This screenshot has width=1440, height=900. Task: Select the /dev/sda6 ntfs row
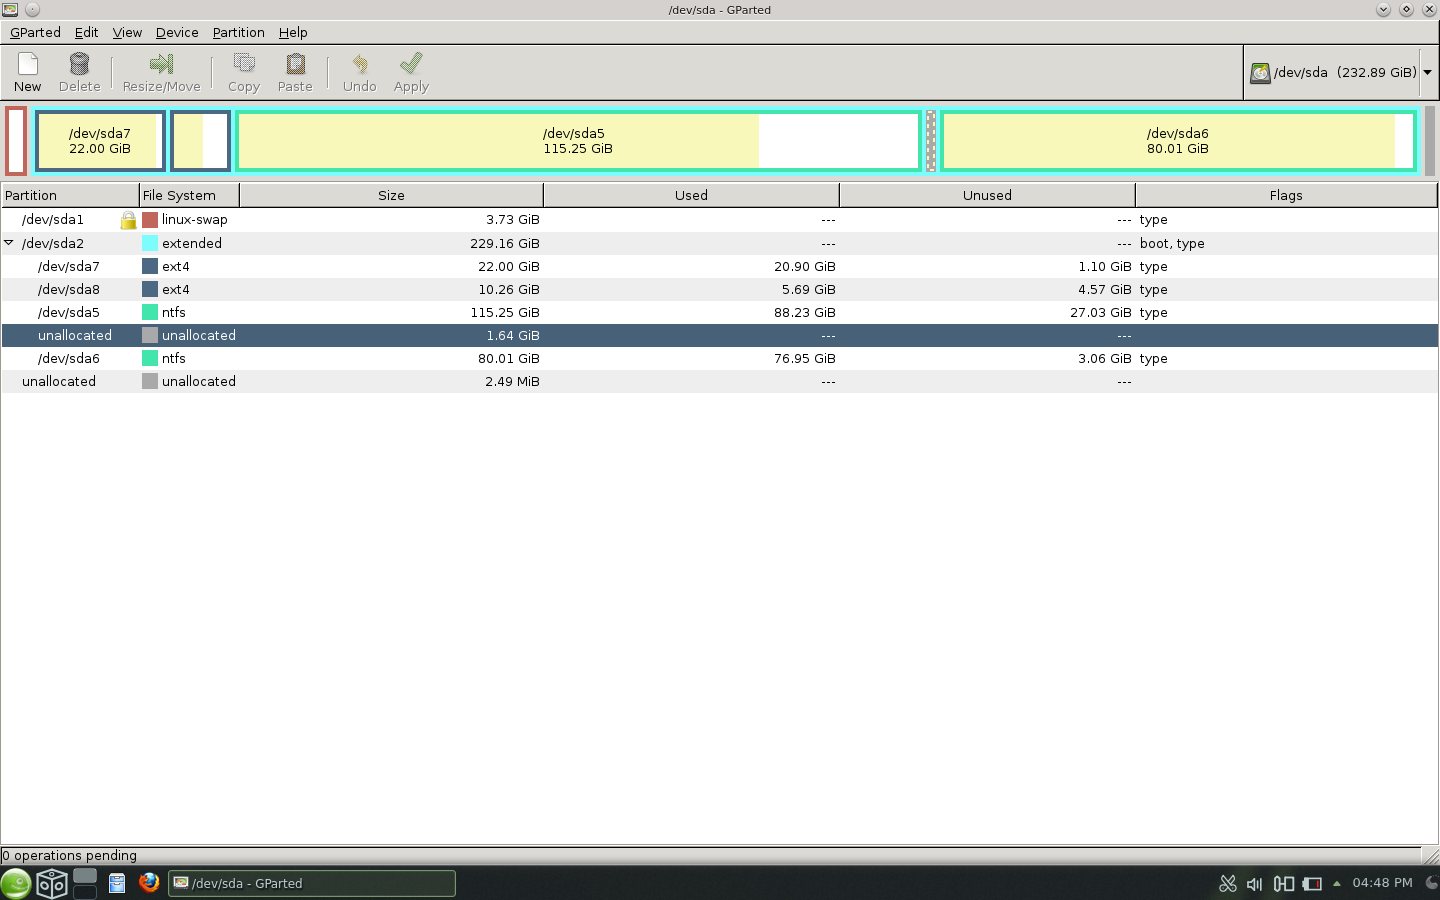tap(719, 358)
